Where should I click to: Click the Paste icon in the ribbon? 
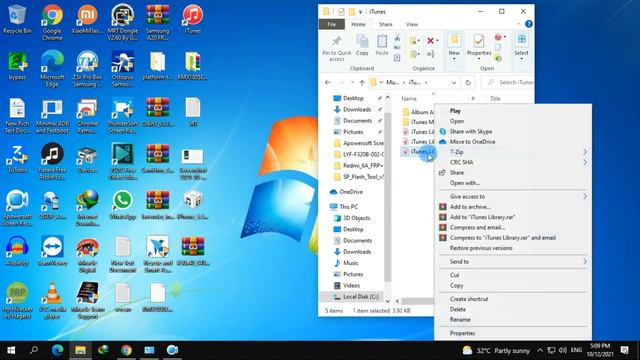[x=382, y=45]
